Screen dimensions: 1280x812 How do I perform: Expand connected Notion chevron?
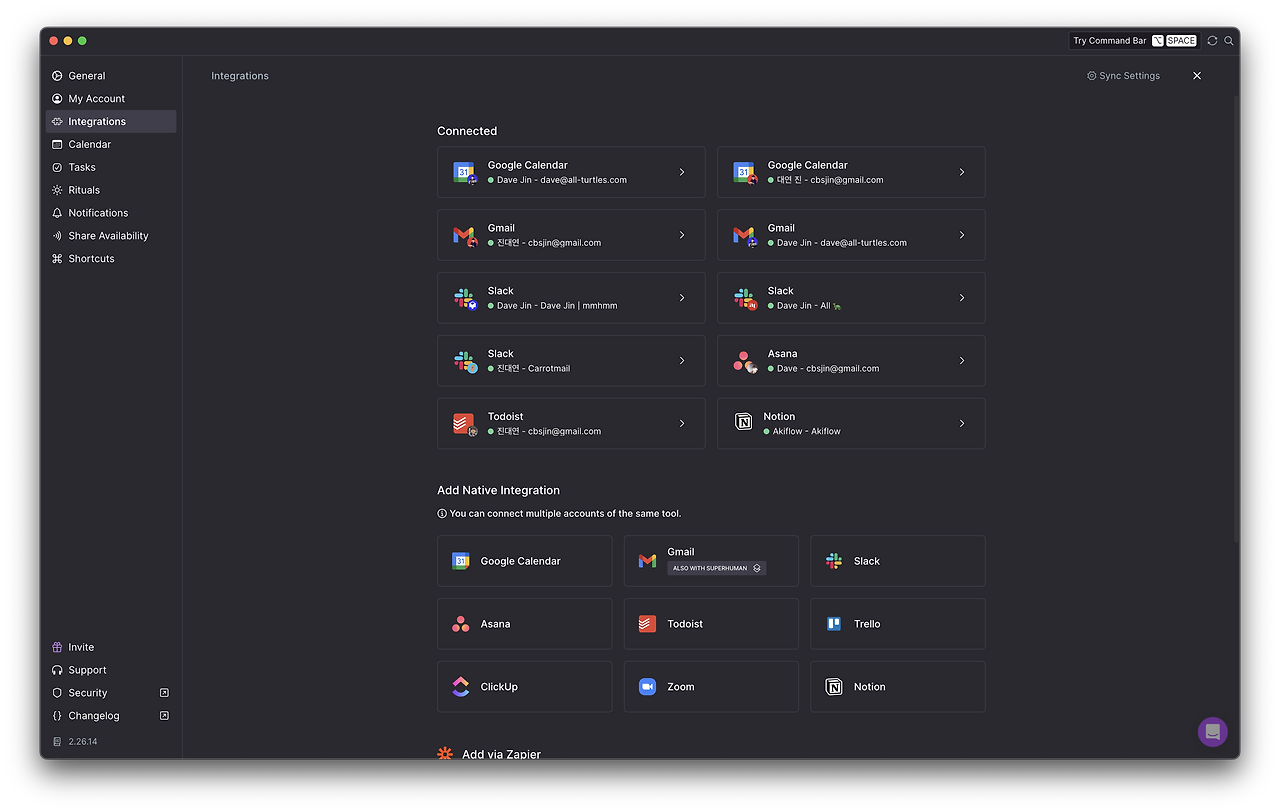[x=962, y=424]
